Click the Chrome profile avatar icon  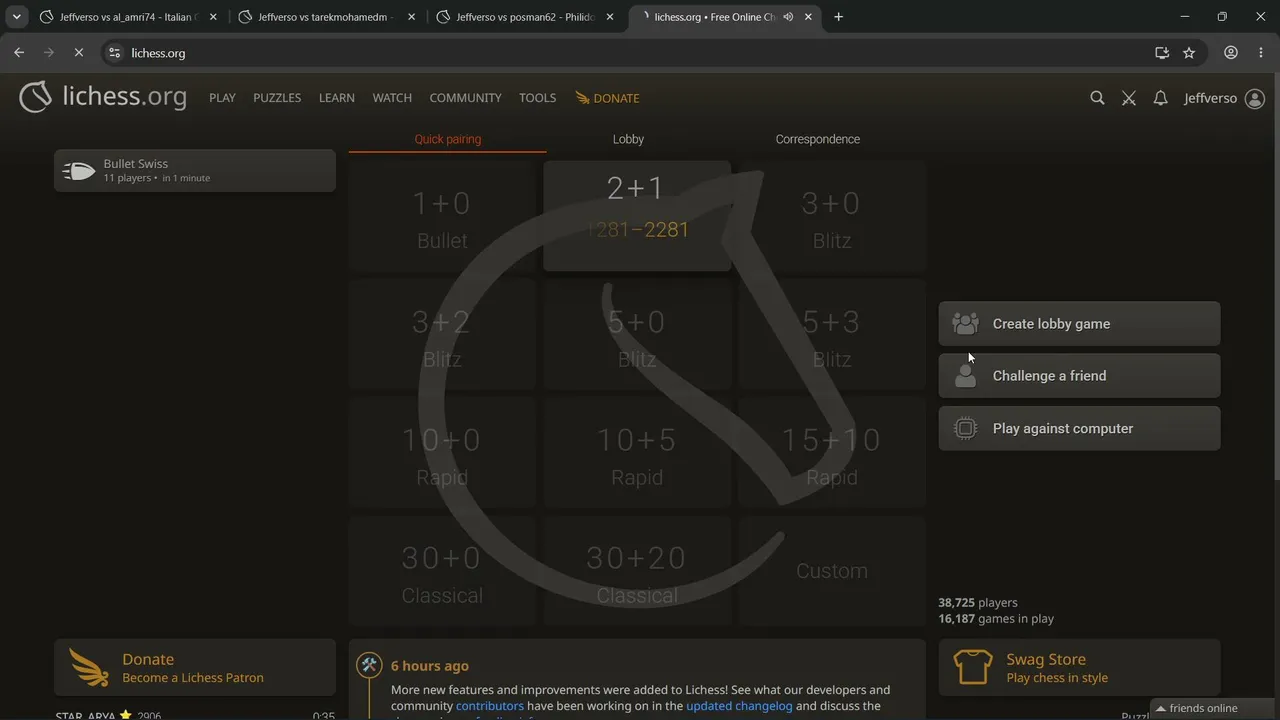coord(1231,53)
